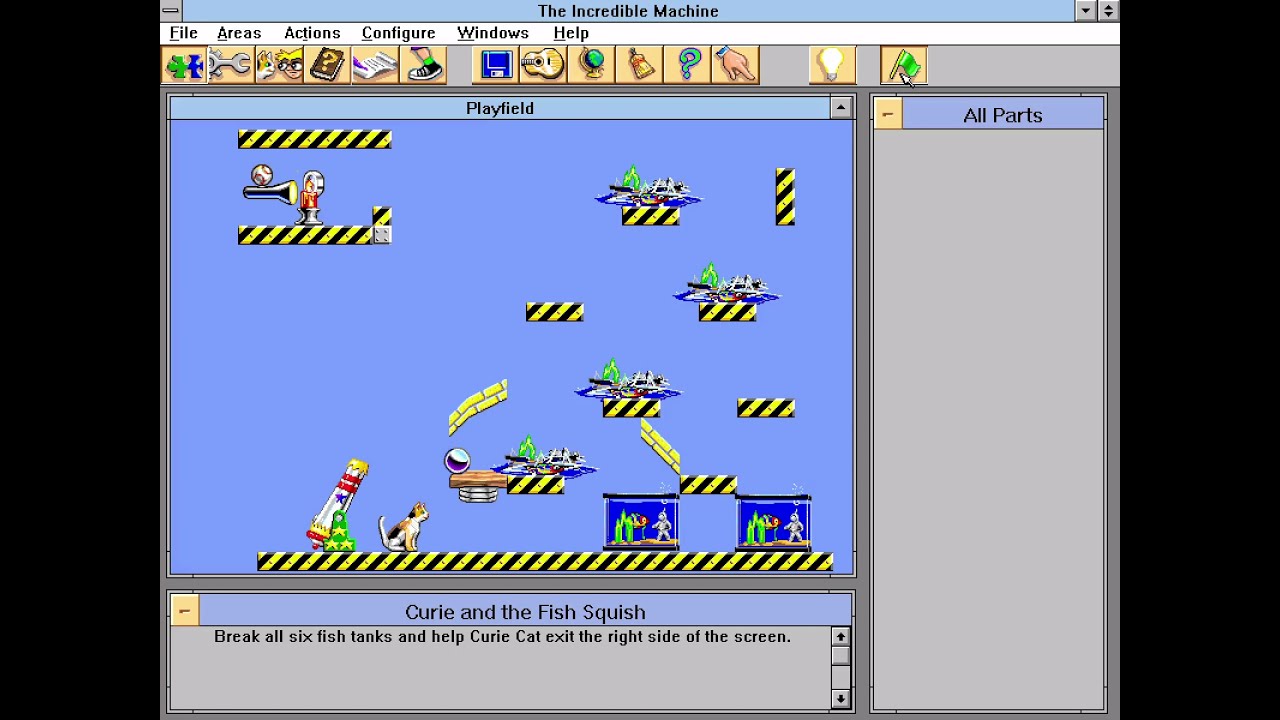Open the Windows menu
Viewport: 1280px width, 720px height.
[x=493, y=33]
